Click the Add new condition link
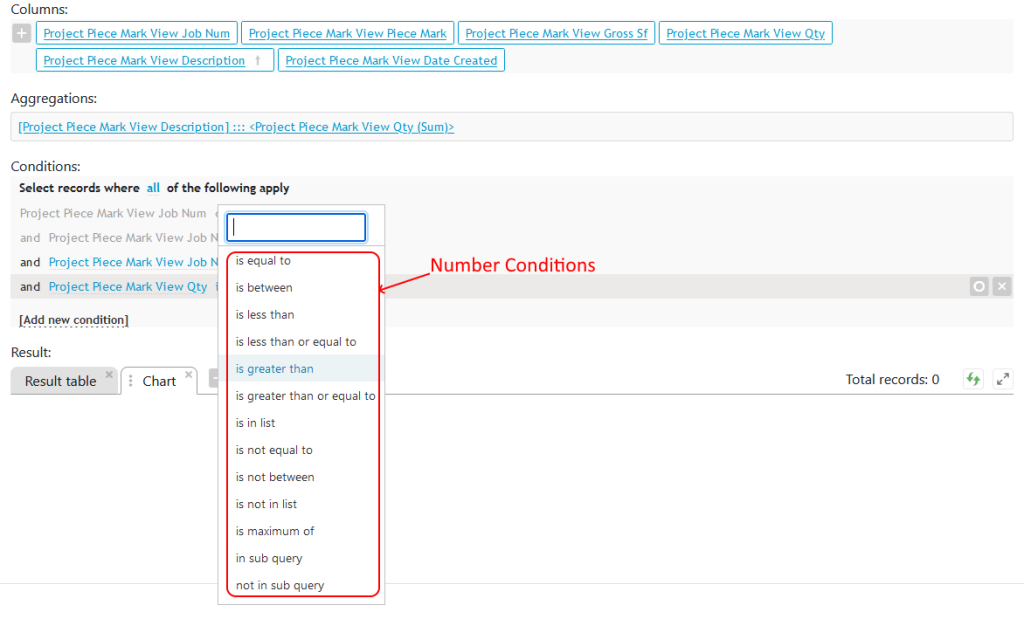 pos(73,318)
